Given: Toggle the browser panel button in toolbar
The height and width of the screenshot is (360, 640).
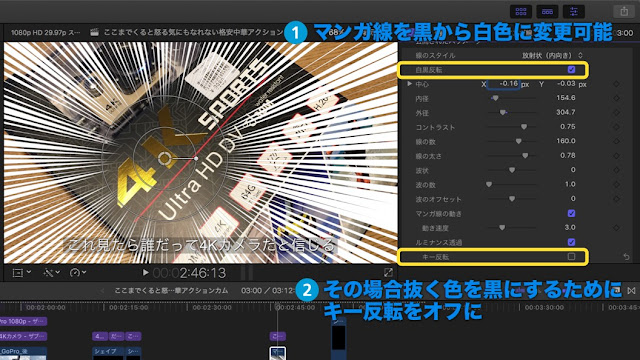Looking at the screenshot, I should [521, 11].
